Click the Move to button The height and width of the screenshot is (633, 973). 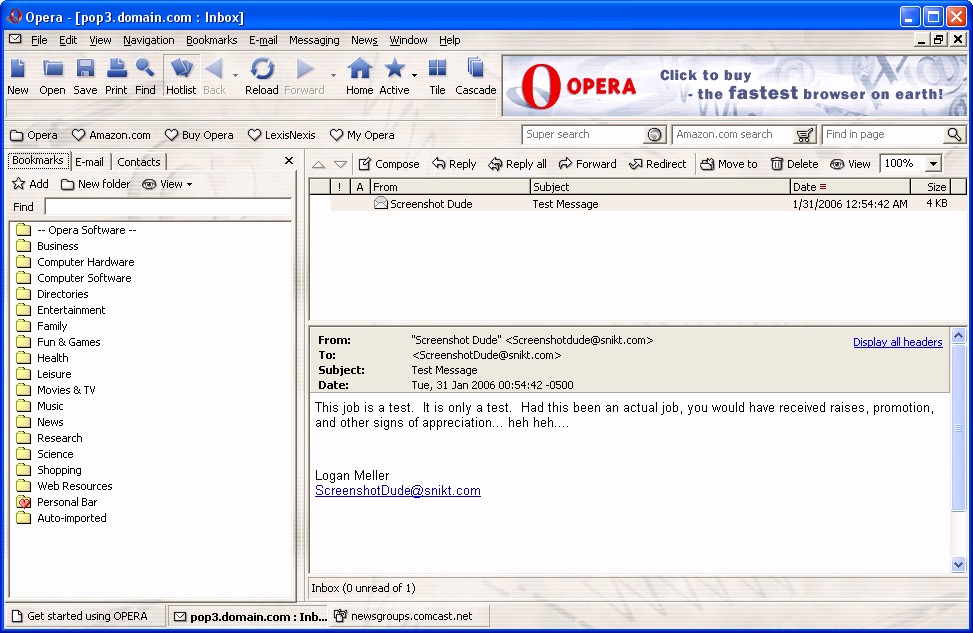click(729, 164)
